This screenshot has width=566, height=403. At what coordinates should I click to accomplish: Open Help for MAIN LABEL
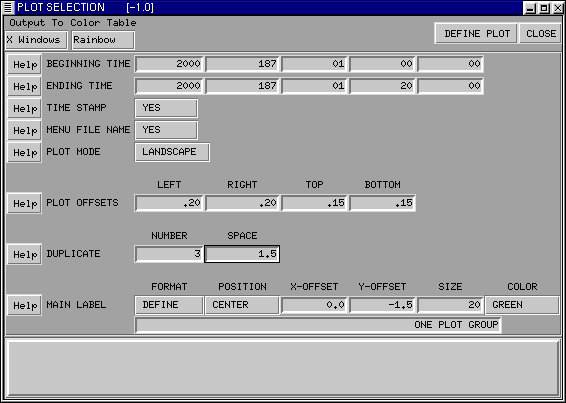click(25, 305)
